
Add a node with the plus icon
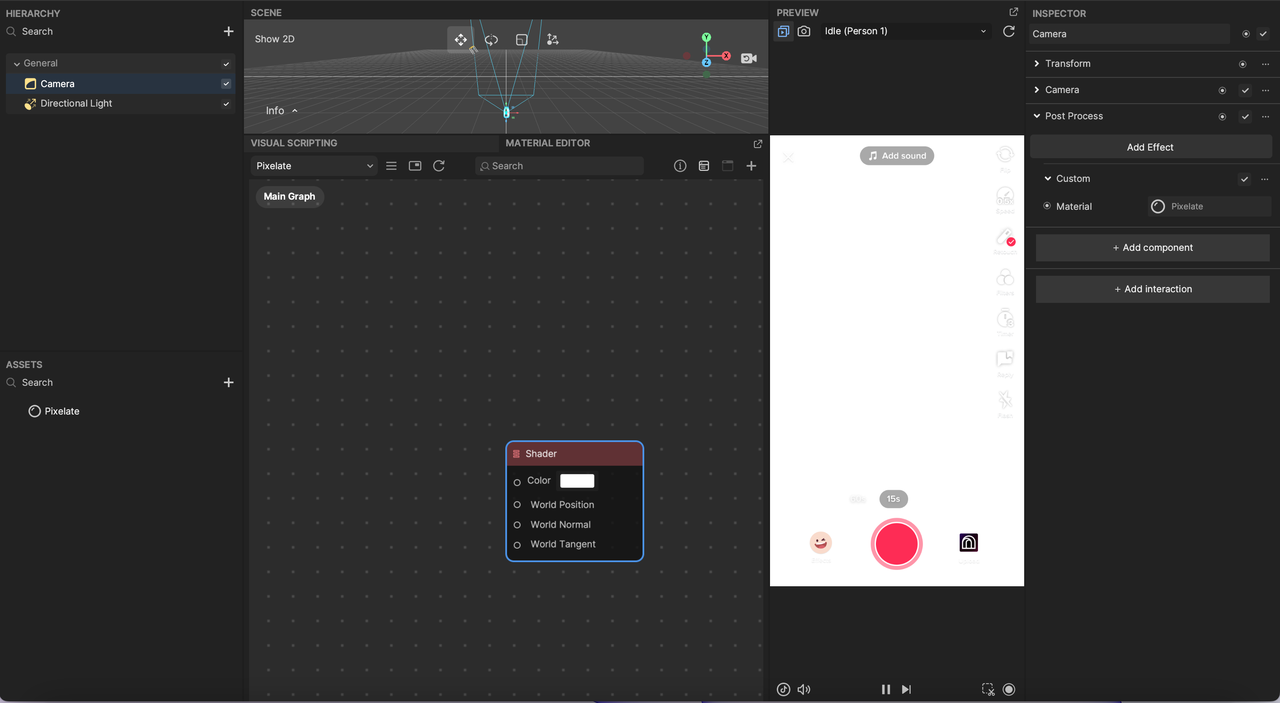pyautogui.click(x=751, y=166)
